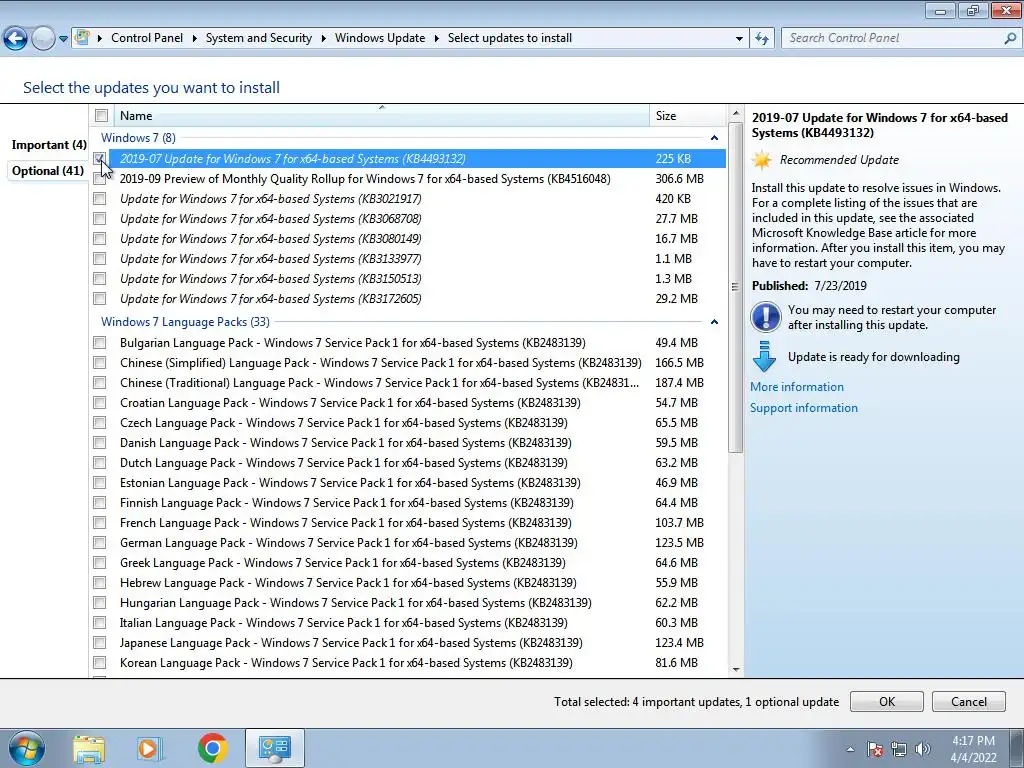The height and width of the screenshot is (768, 1024).
Task: Click the Forward navigation arrow button
Action: [43, 39]
